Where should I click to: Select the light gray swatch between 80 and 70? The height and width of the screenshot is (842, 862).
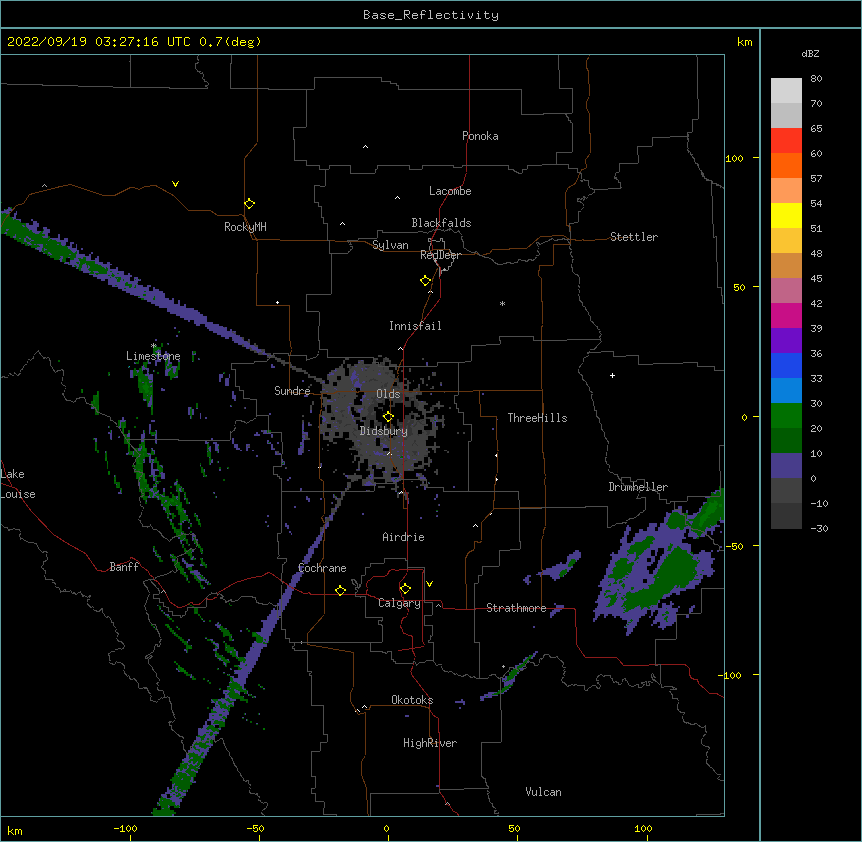(786, 90)
